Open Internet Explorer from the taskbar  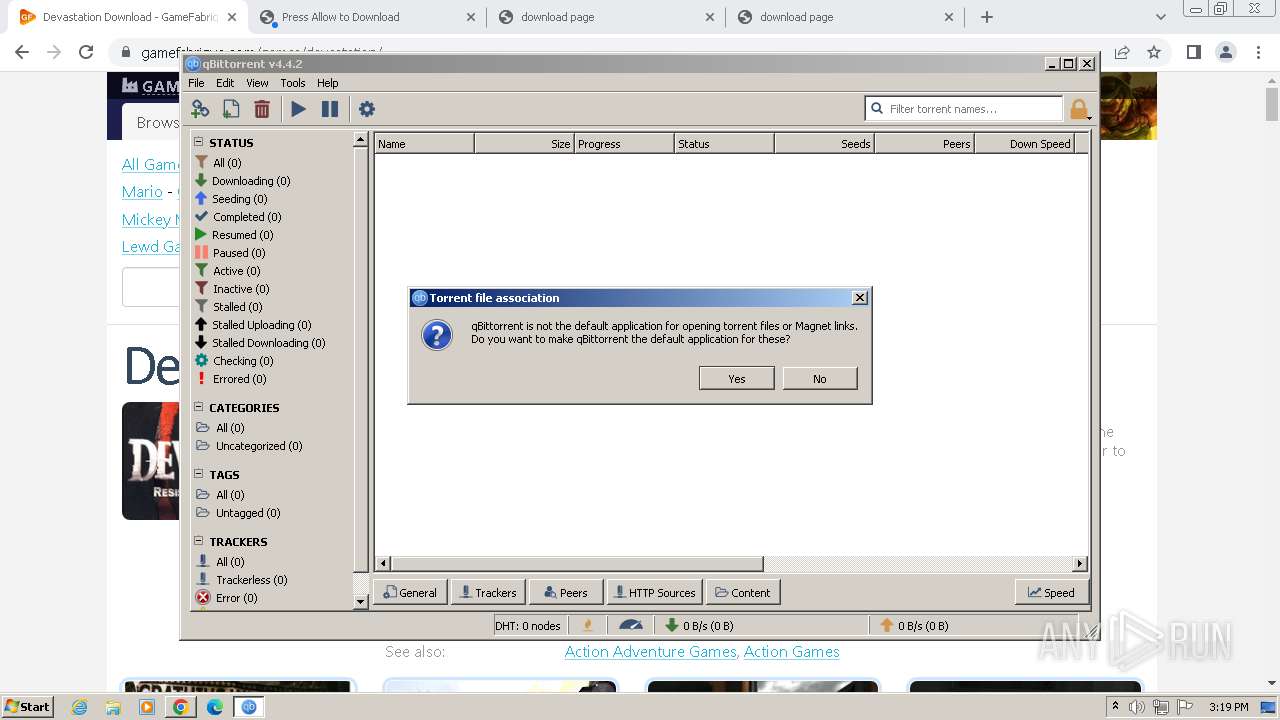80,706
